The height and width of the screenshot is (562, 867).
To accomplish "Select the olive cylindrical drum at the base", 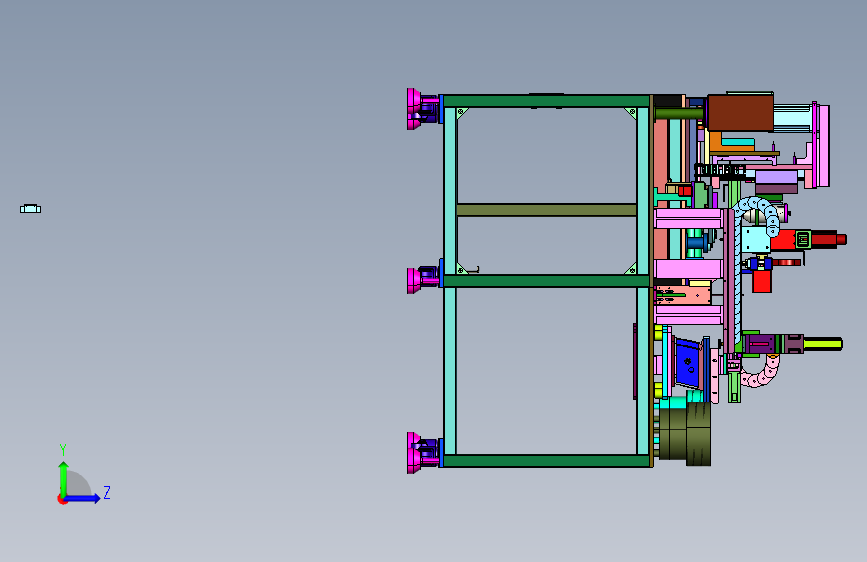I will [x=685, y=434].
